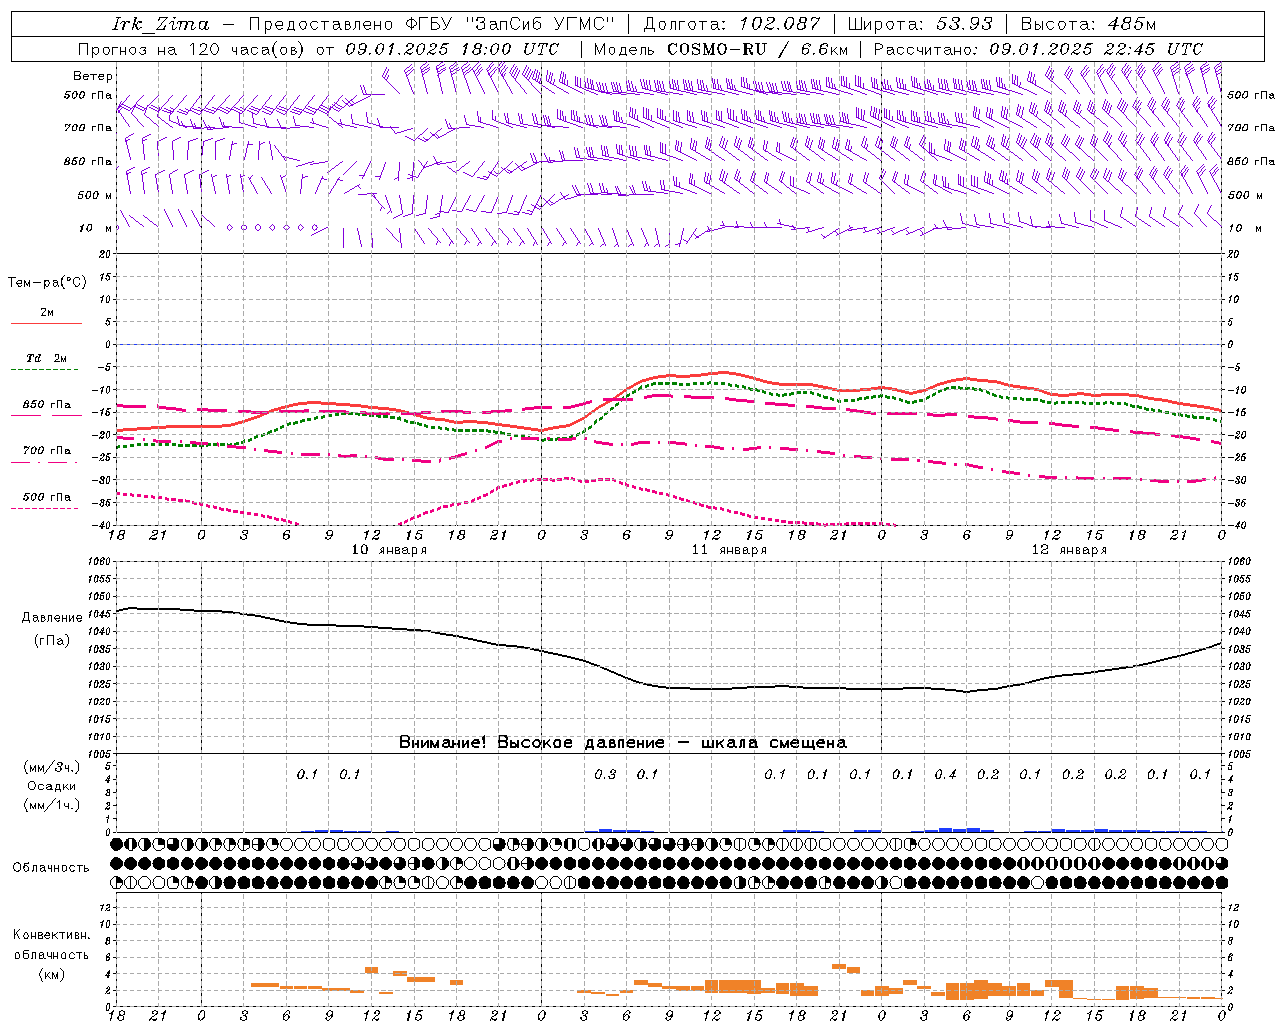Click the Долгота: 102.087 value

pos(731,24)
